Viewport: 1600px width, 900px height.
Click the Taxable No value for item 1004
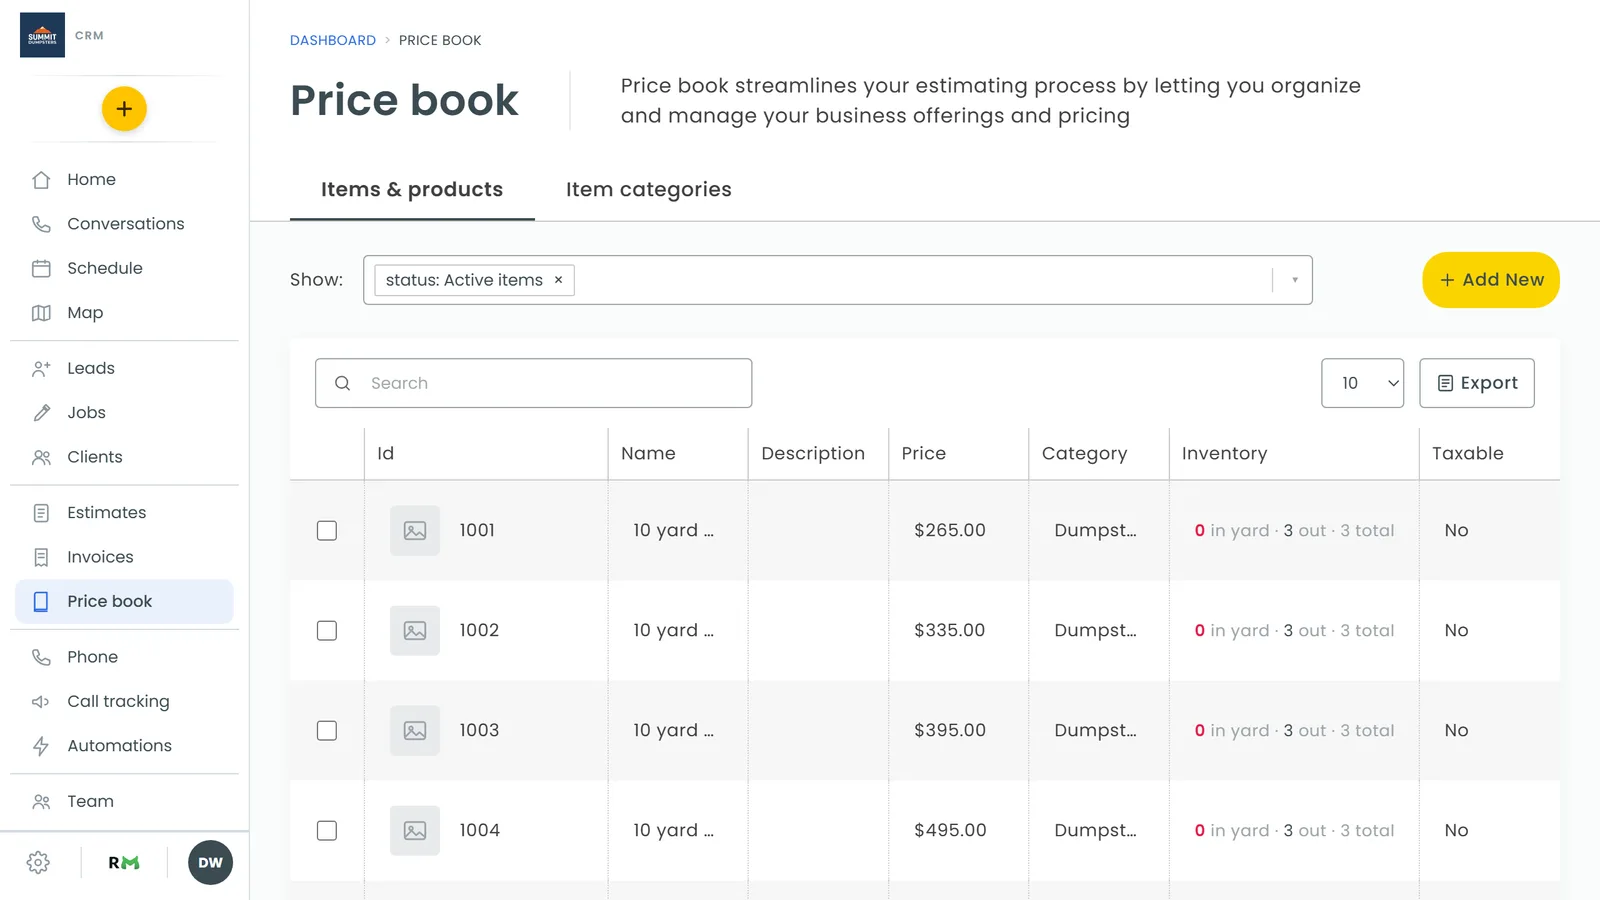(1456, 831)
